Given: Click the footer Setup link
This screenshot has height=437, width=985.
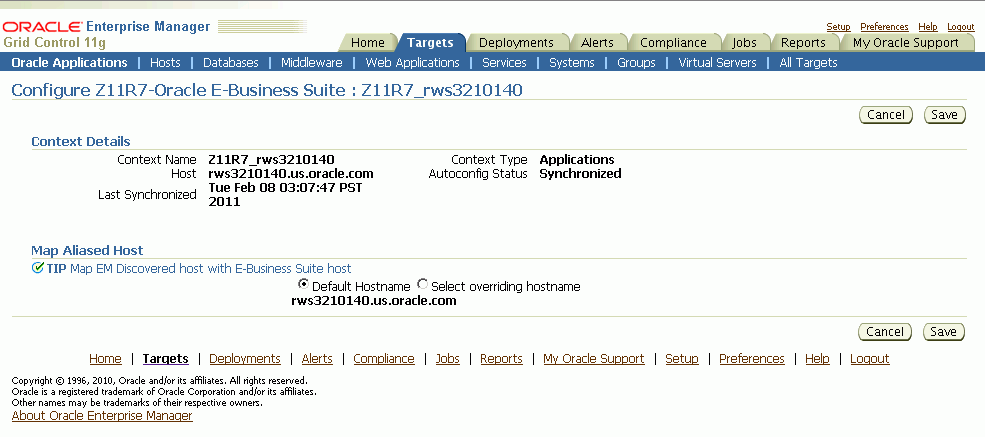Looking at the screenshot, I should tap(682, 359).
